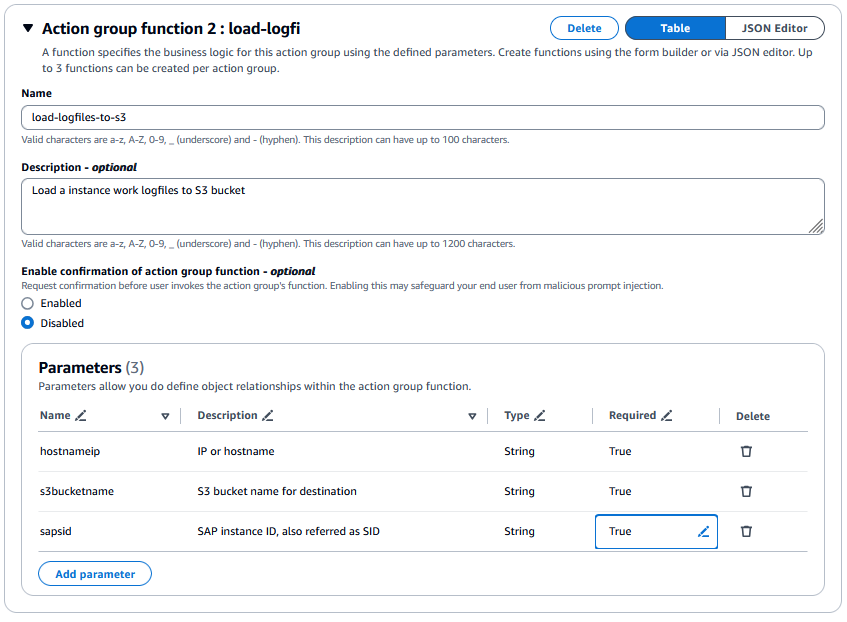
Task: Click the function Name input field
Action: (x=423, y=117)
